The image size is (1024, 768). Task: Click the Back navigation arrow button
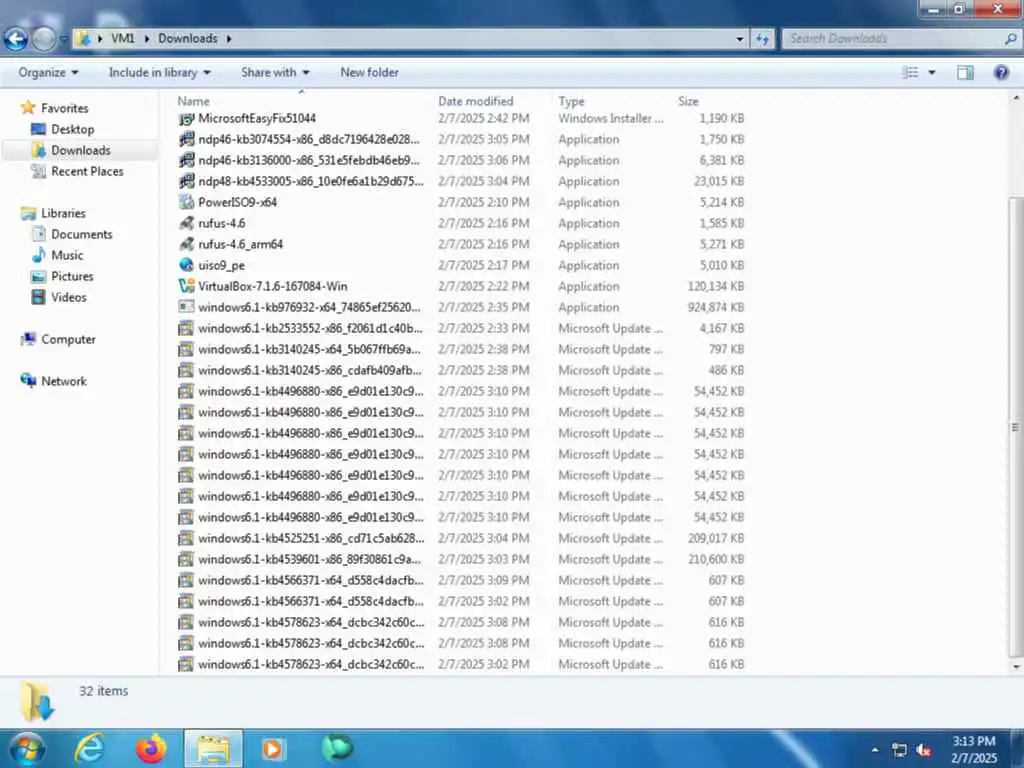[16, 39]
